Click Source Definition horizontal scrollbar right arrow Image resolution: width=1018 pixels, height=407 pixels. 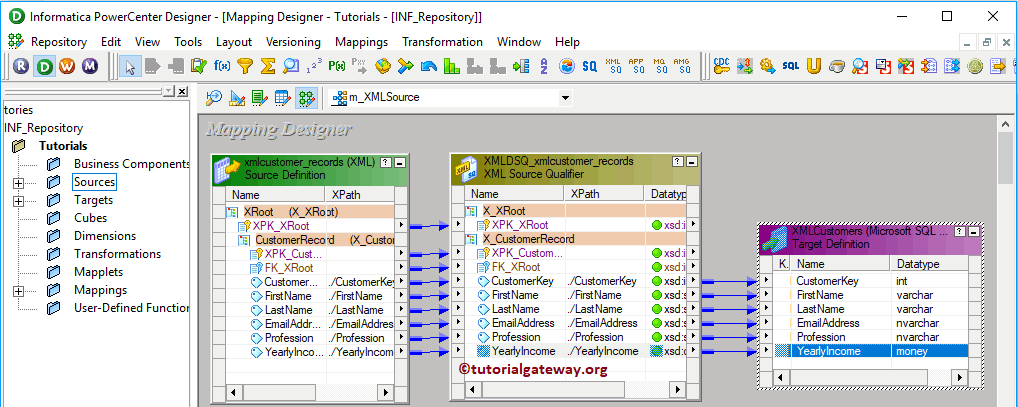[386, 393]
